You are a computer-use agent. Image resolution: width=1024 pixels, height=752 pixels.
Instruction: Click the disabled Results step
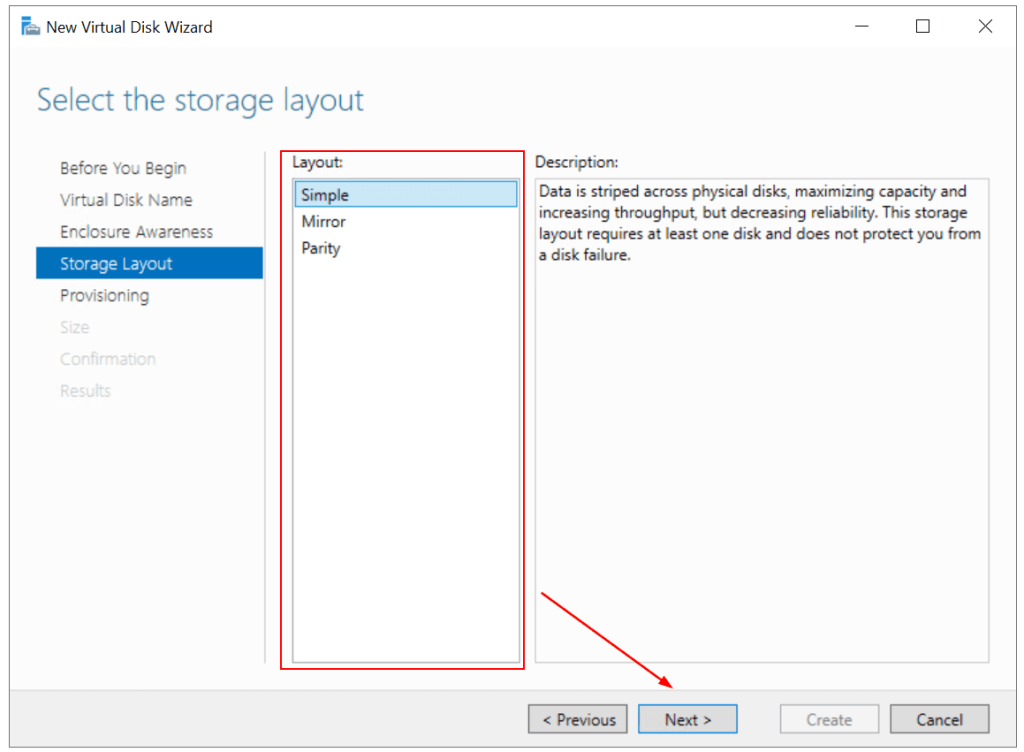point(85,391)
